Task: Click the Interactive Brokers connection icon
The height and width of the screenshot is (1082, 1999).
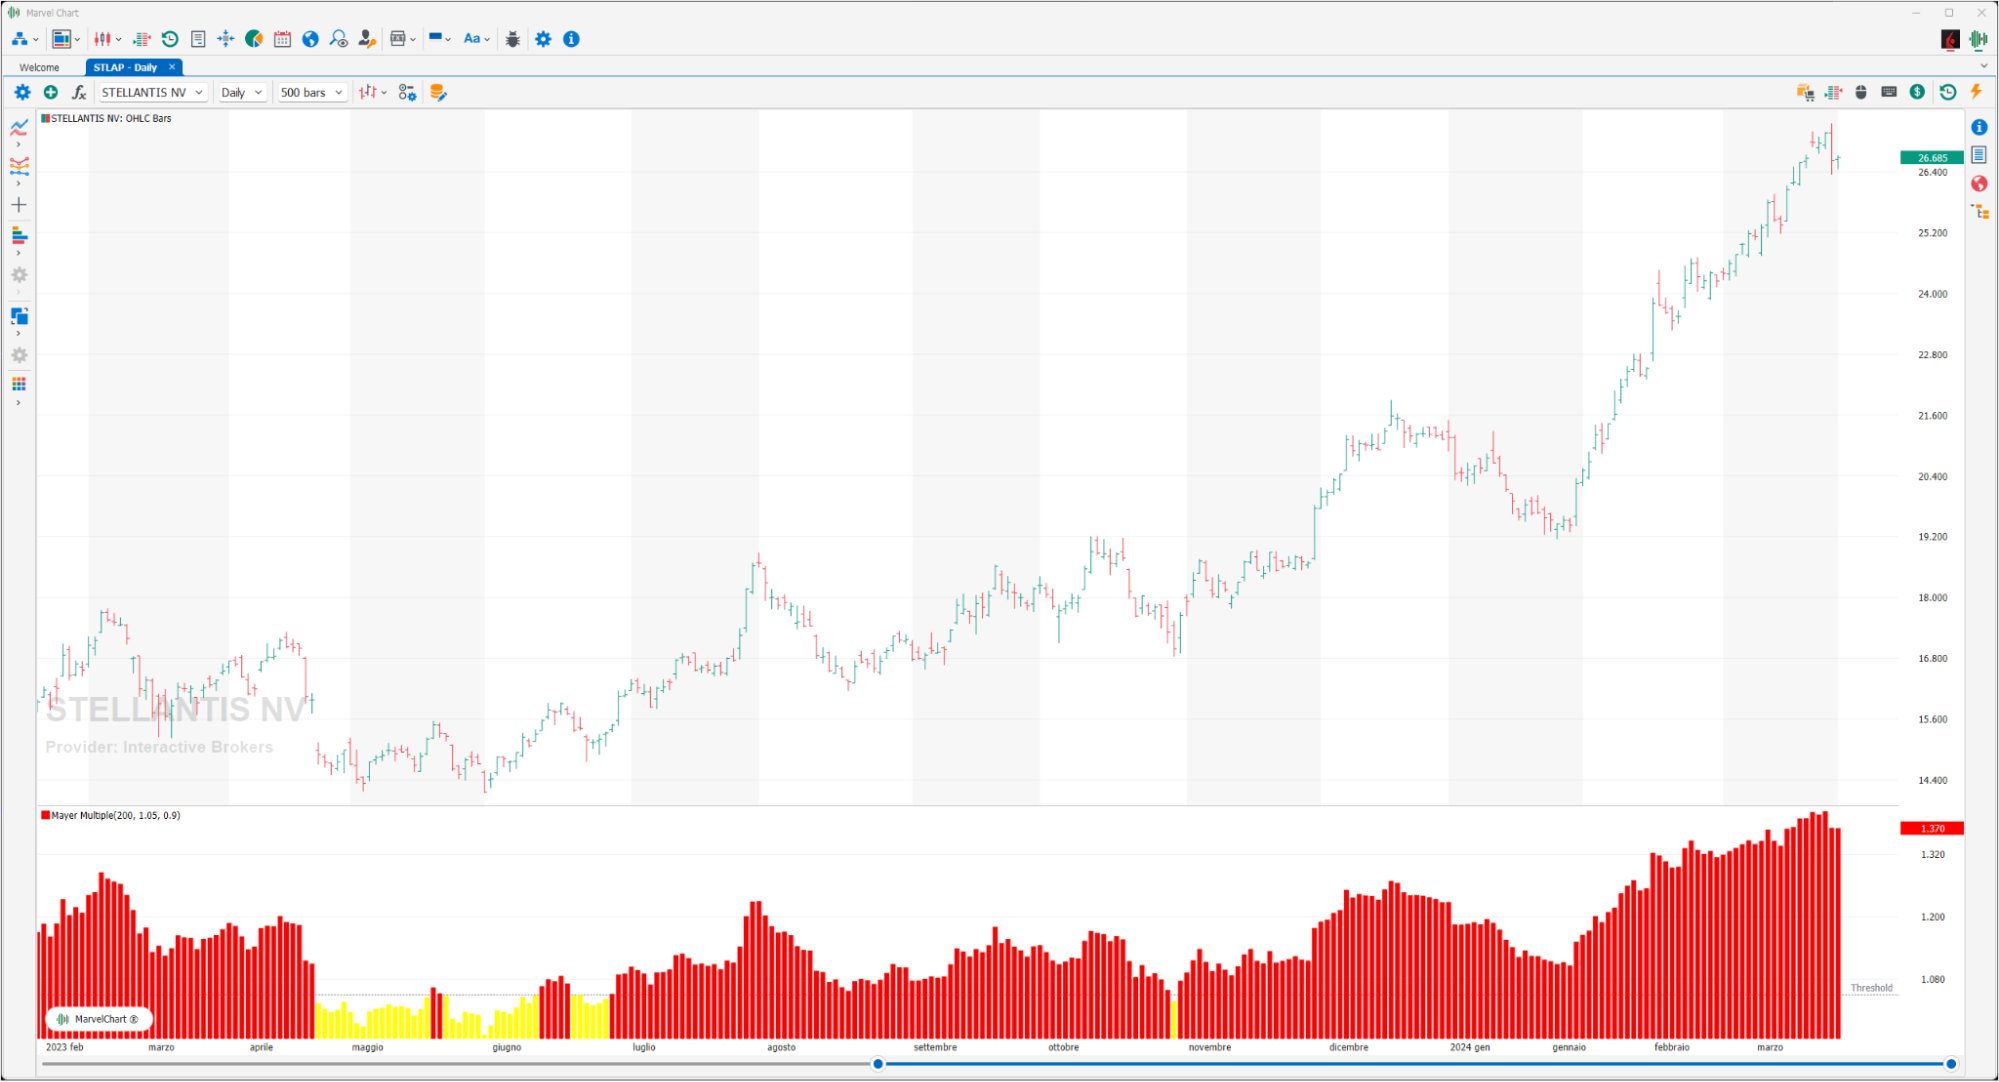Action: 1950,39
